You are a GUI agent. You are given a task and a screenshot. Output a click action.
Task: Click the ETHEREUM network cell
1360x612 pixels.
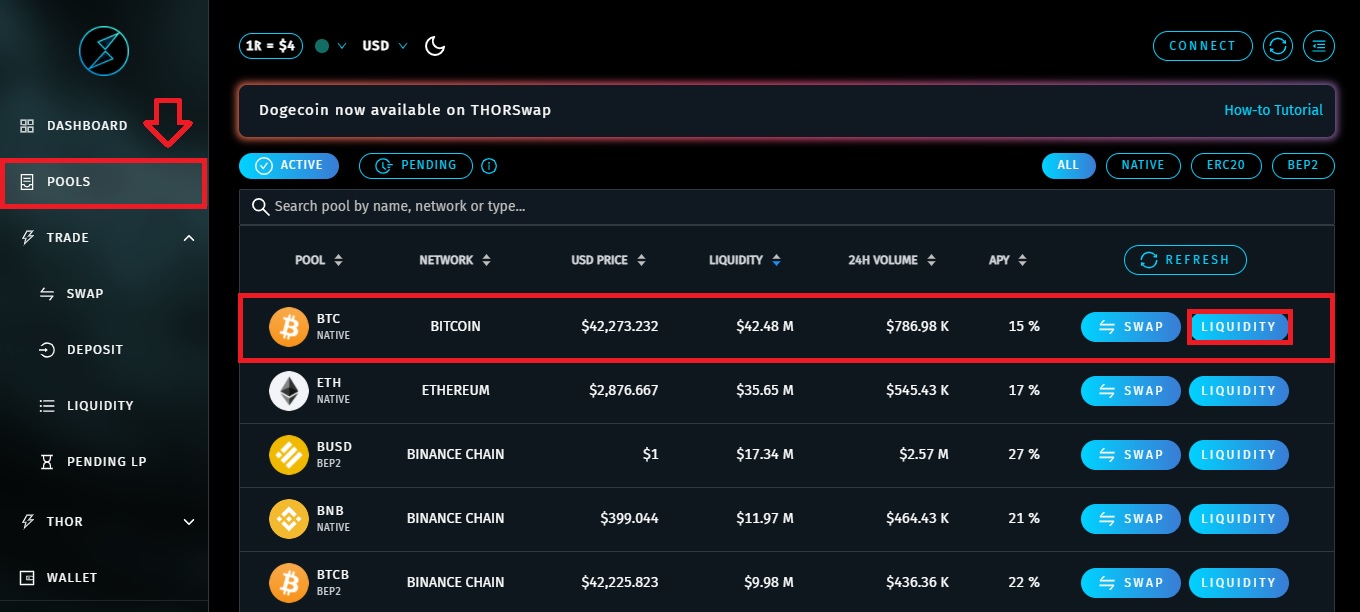[455, 391]
